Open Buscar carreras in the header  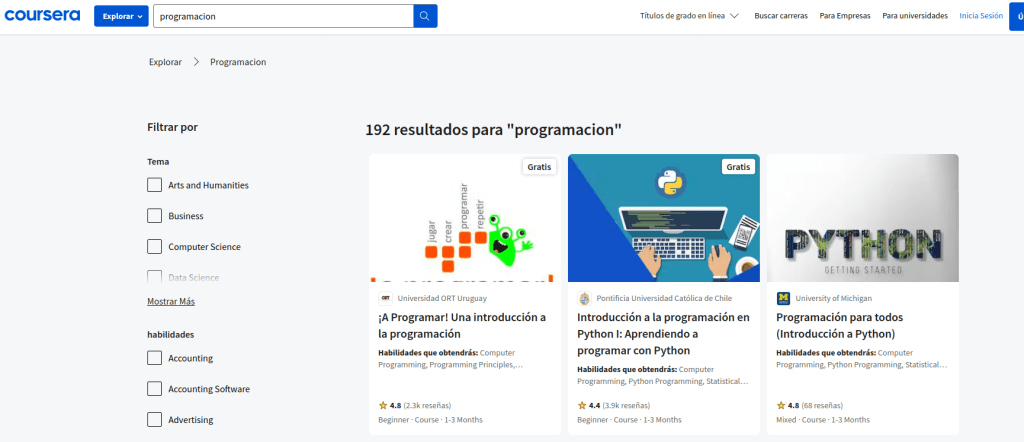pos(781,16)
